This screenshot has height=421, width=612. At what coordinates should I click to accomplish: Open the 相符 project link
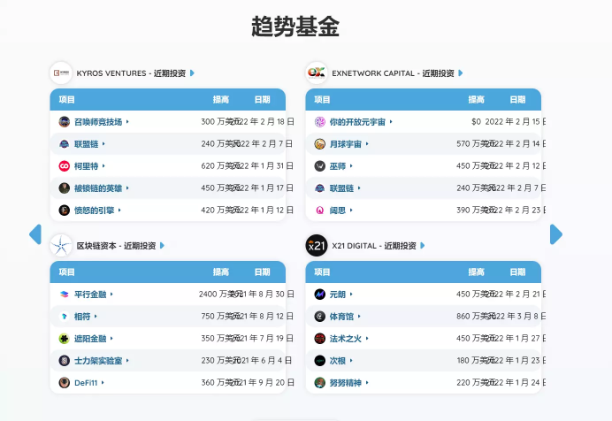(x=82, y=316)
